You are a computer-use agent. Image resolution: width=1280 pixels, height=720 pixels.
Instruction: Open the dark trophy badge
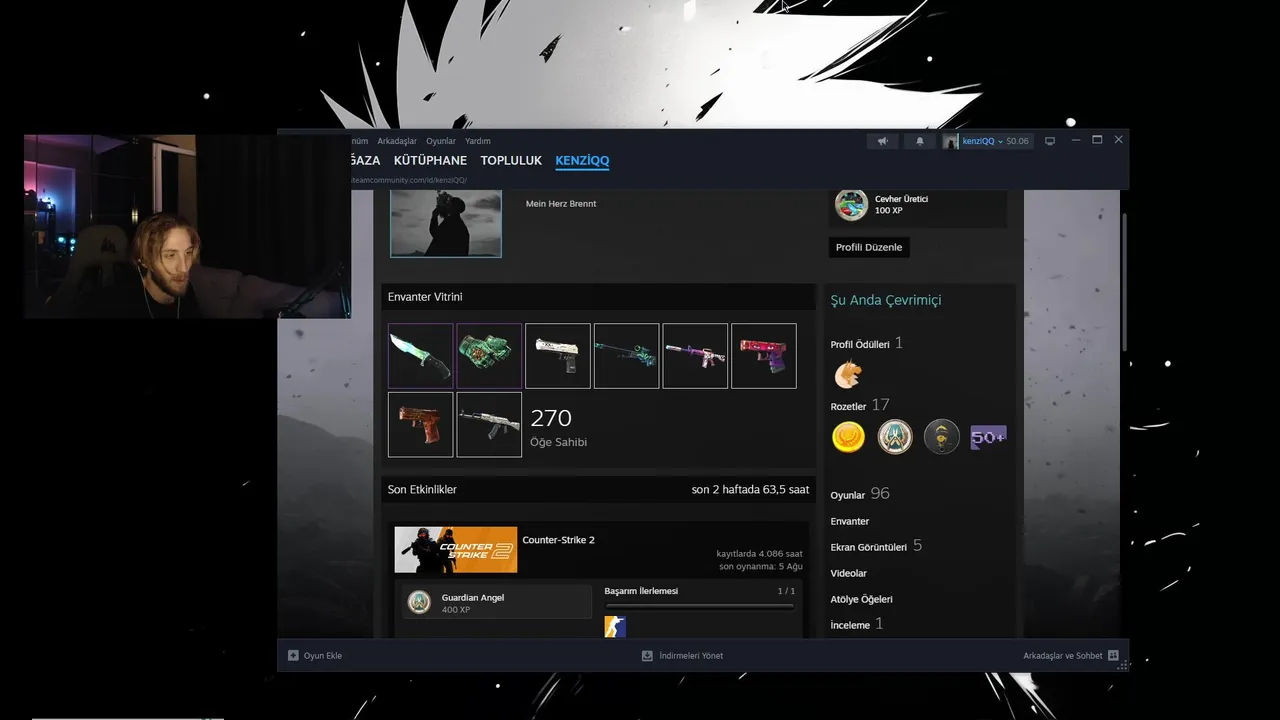(x=941, y=437)
